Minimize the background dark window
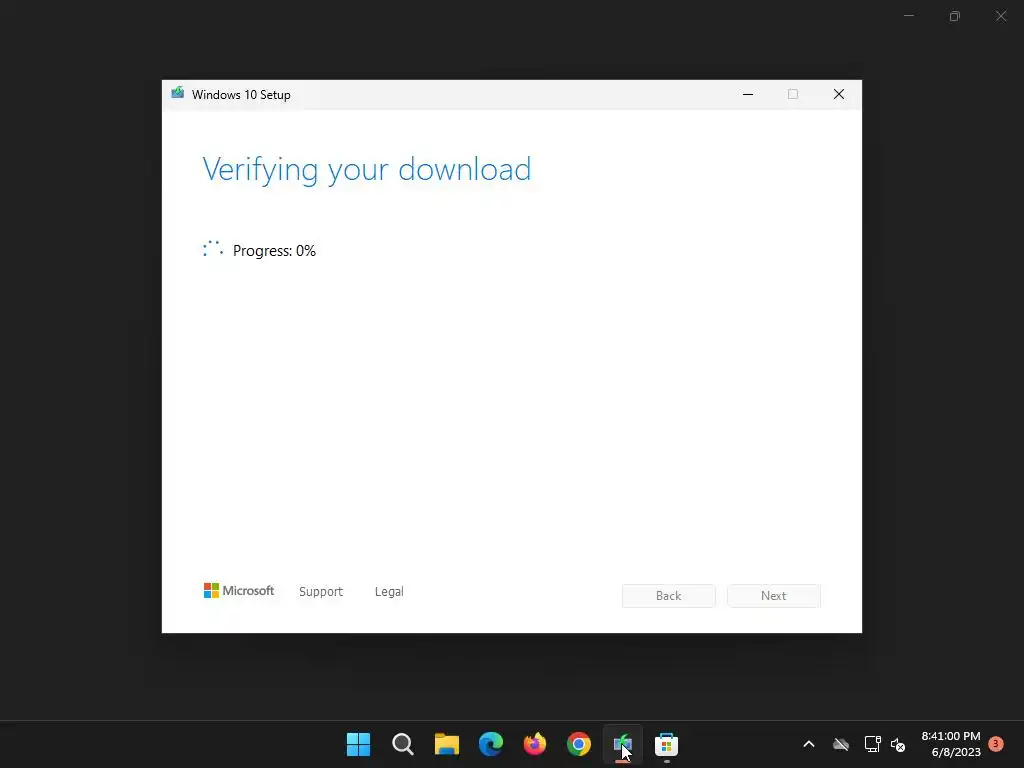 [908, 16]
